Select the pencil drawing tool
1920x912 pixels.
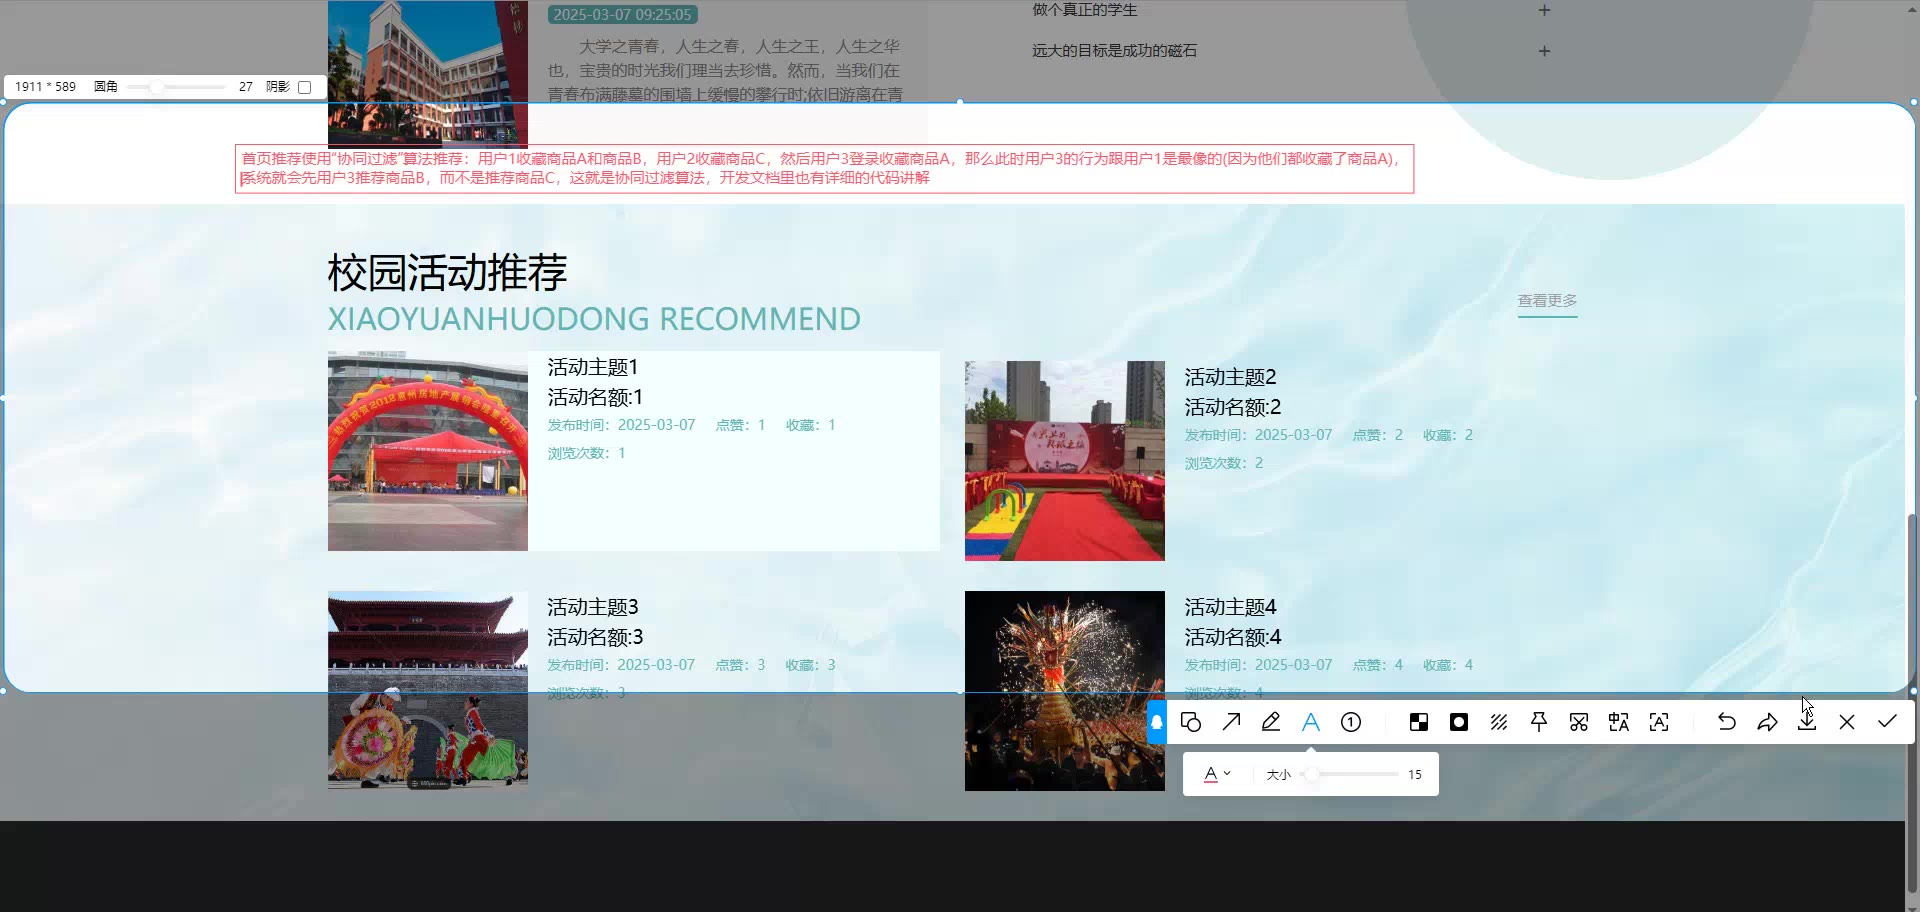pyautogui.click(x=1271, y=722)
